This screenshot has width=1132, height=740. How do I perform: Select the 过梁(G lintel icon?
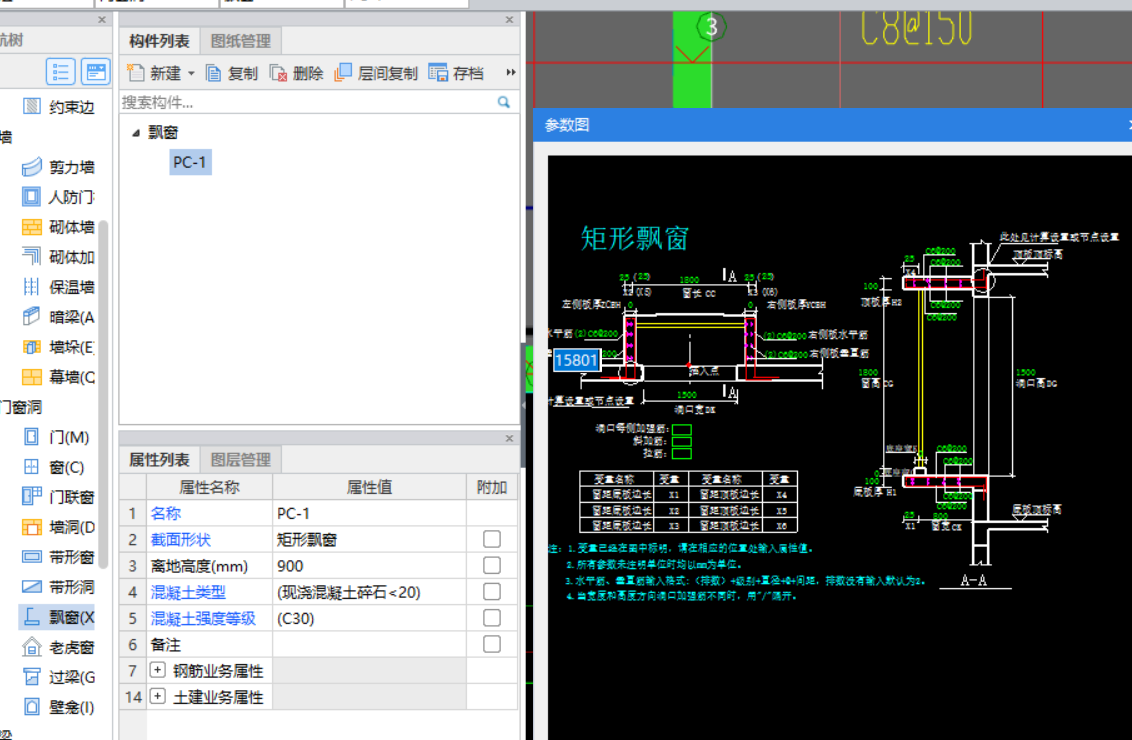pyautogui.click(x=31, y=677)
